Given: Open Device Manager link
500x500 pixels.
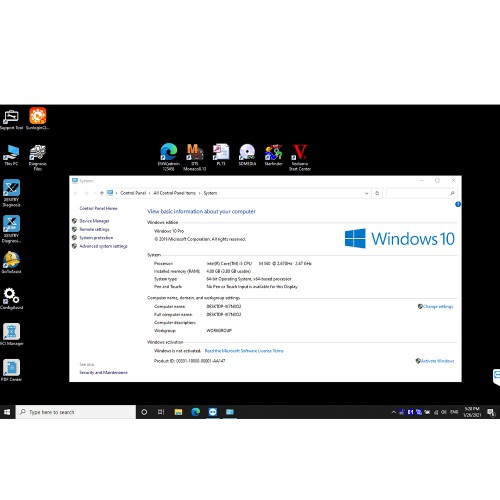Looking at the screenshot, I should coord(94,221).
